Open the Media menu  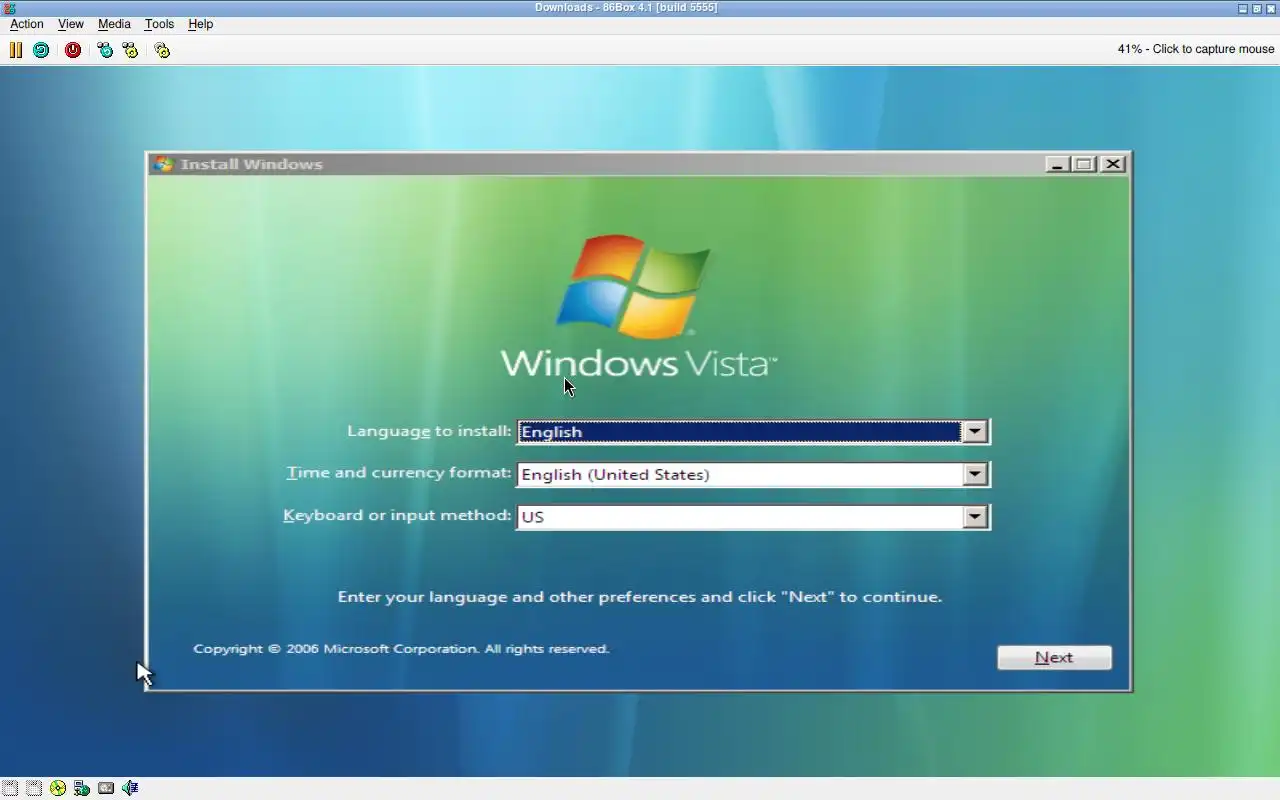click(x=114, y=24)
